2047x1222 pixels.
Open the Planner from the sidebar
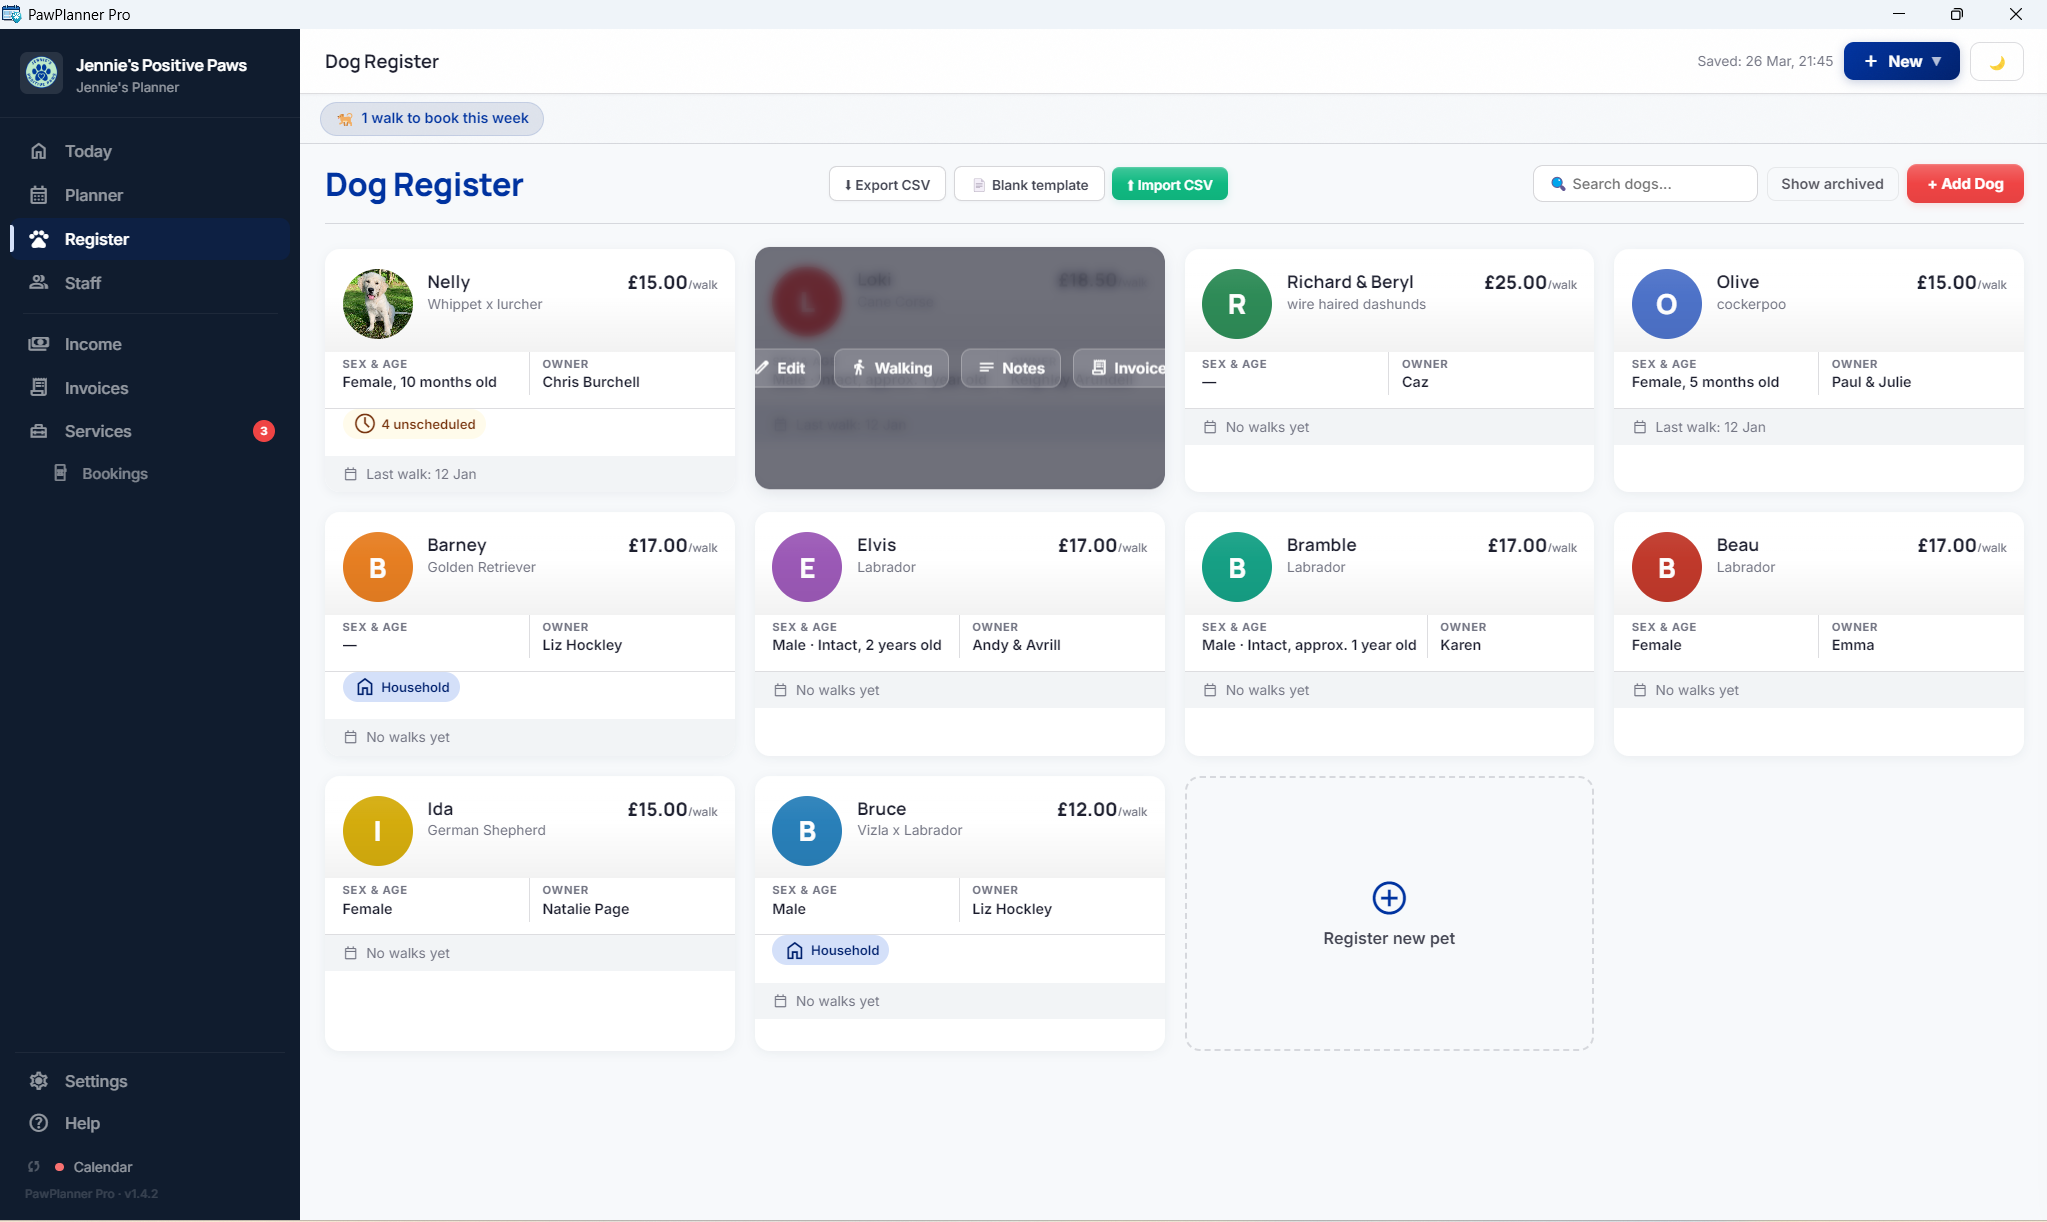coord(95,194)
